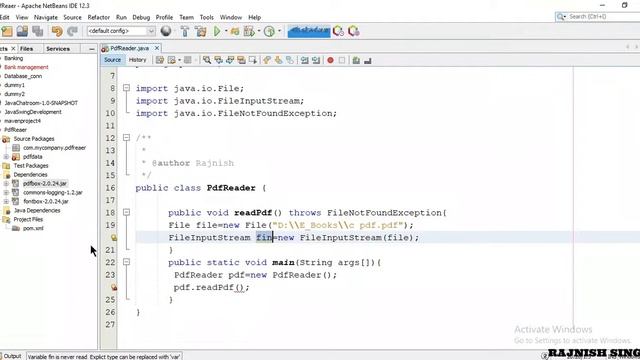Click the globe browser icon in toolbar
The height and width of the screenshot is (360, 640).
[x=166, y=31]
